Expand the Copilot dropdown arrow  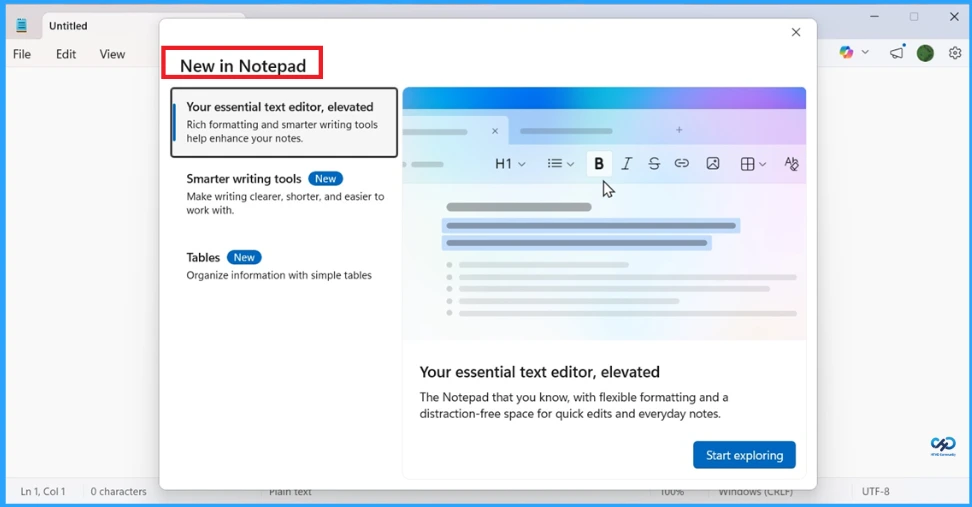pos(865,53)
